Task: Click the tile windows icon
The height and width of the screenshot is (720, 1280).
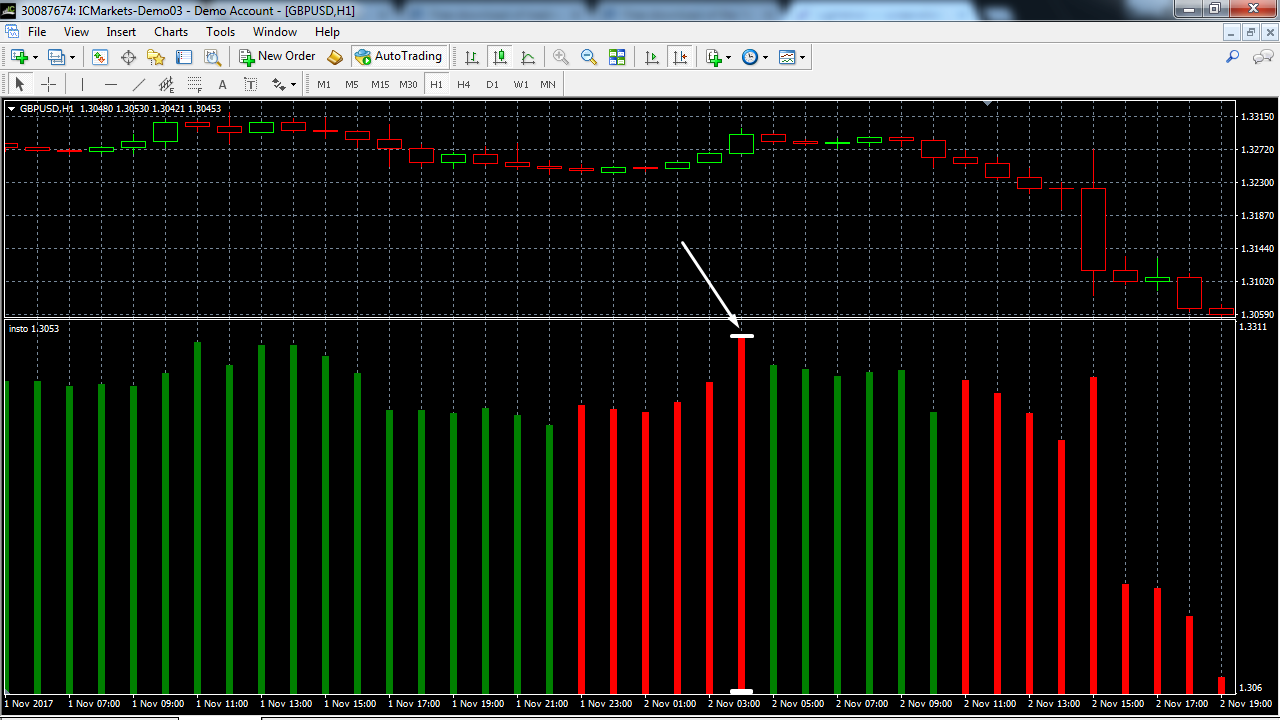Action: 617,57
